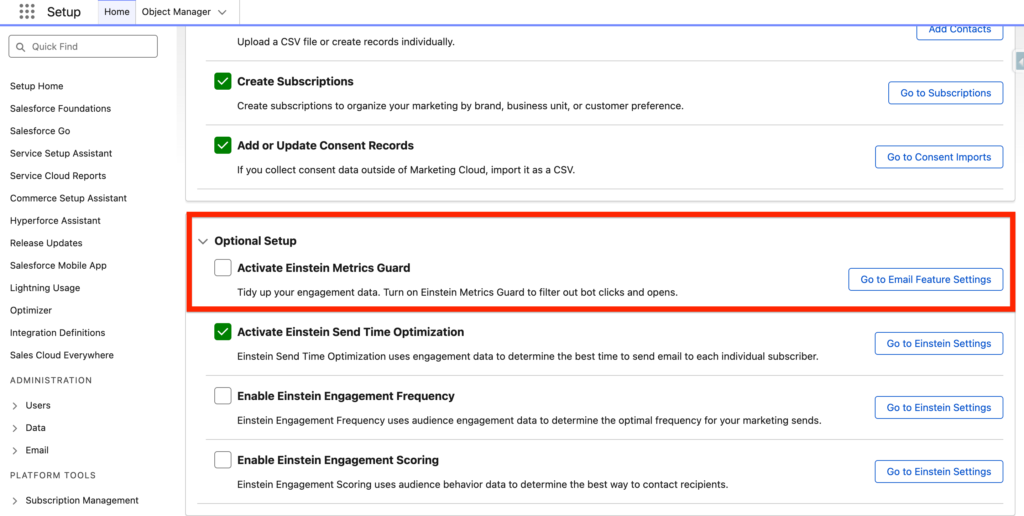Check the Activate Einstein Metrics Guard box
Screen dimensions: 1024x516
(223, 268)
